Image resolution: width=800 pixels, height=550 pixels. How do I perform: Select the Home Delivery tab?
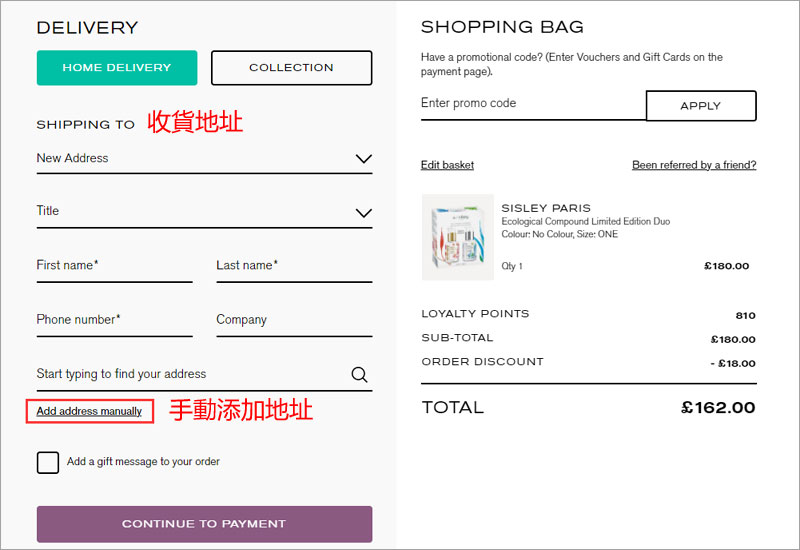click(117, 68)
